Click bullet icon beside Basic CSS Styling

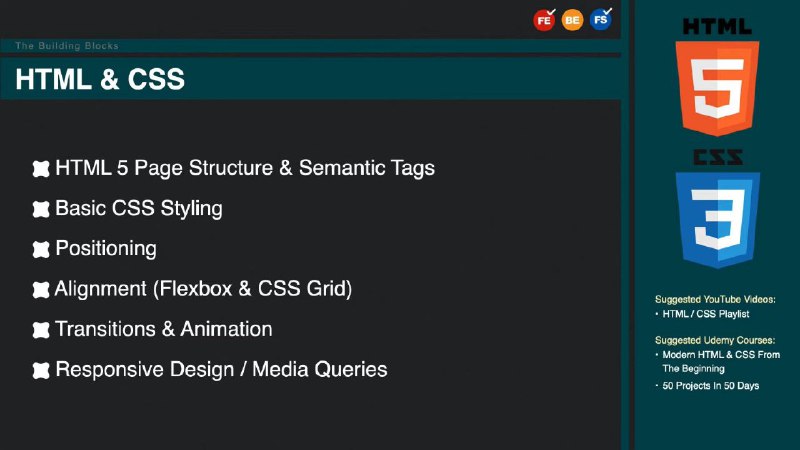pos(41,209)
